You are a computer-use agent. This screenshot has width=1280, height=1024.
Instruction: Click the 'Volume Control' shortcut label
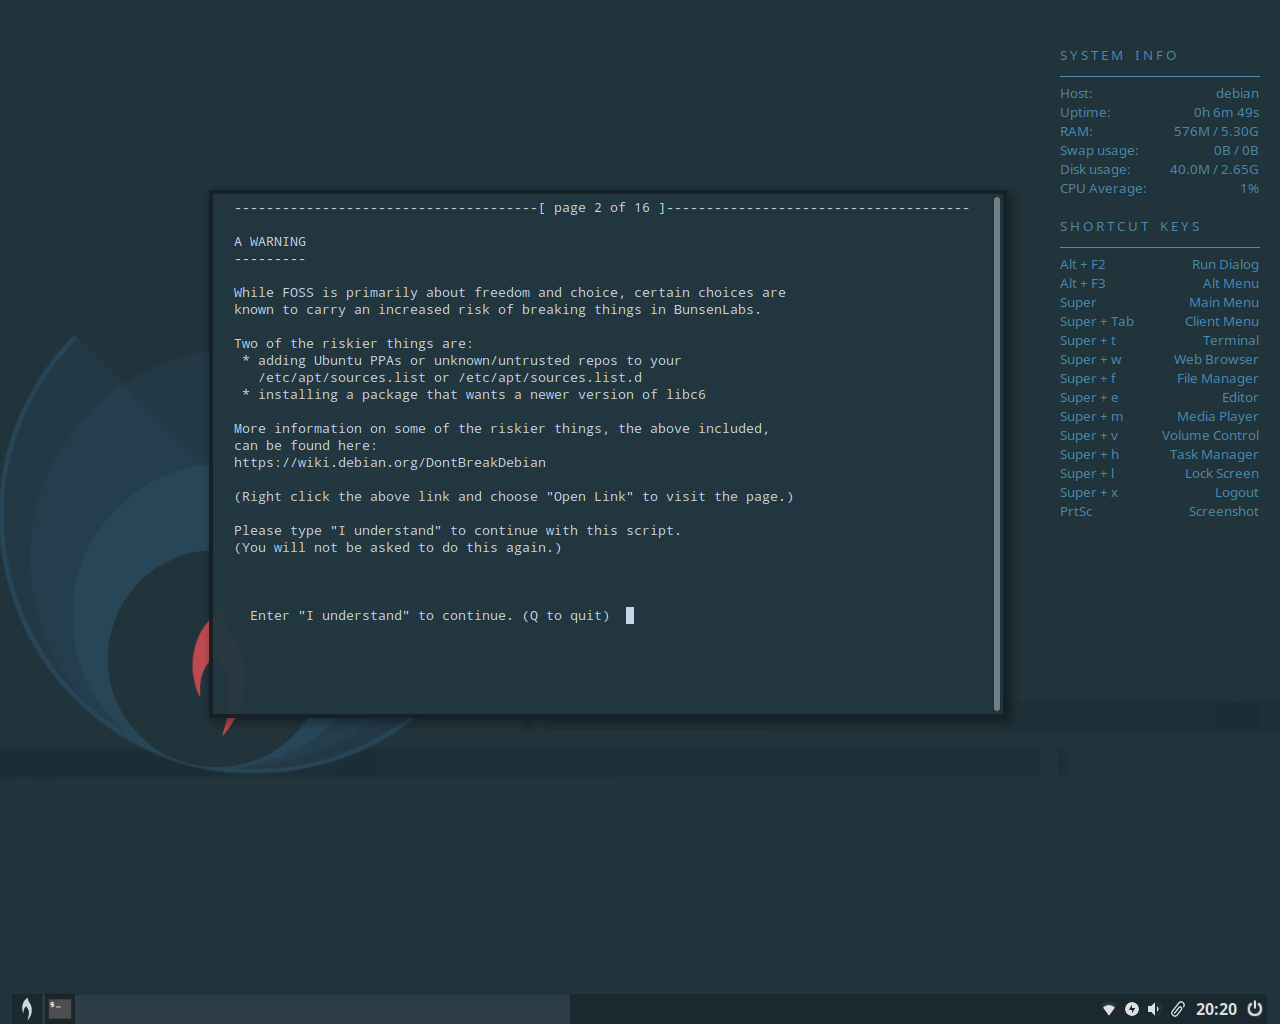[x=1210, y=435]
